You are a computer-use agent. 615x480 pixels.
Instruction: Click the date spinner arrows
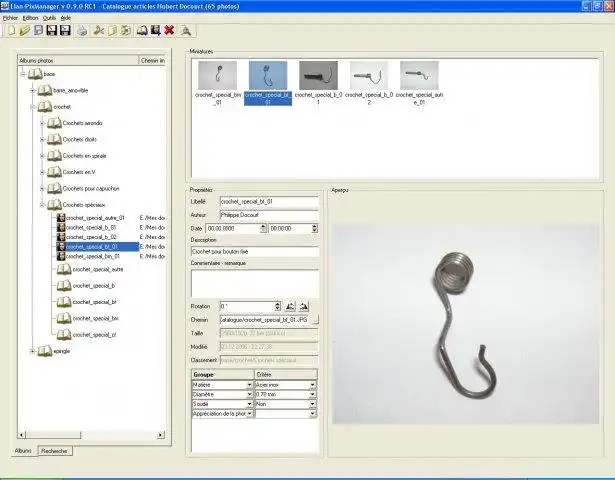click(x=264, y=228)
